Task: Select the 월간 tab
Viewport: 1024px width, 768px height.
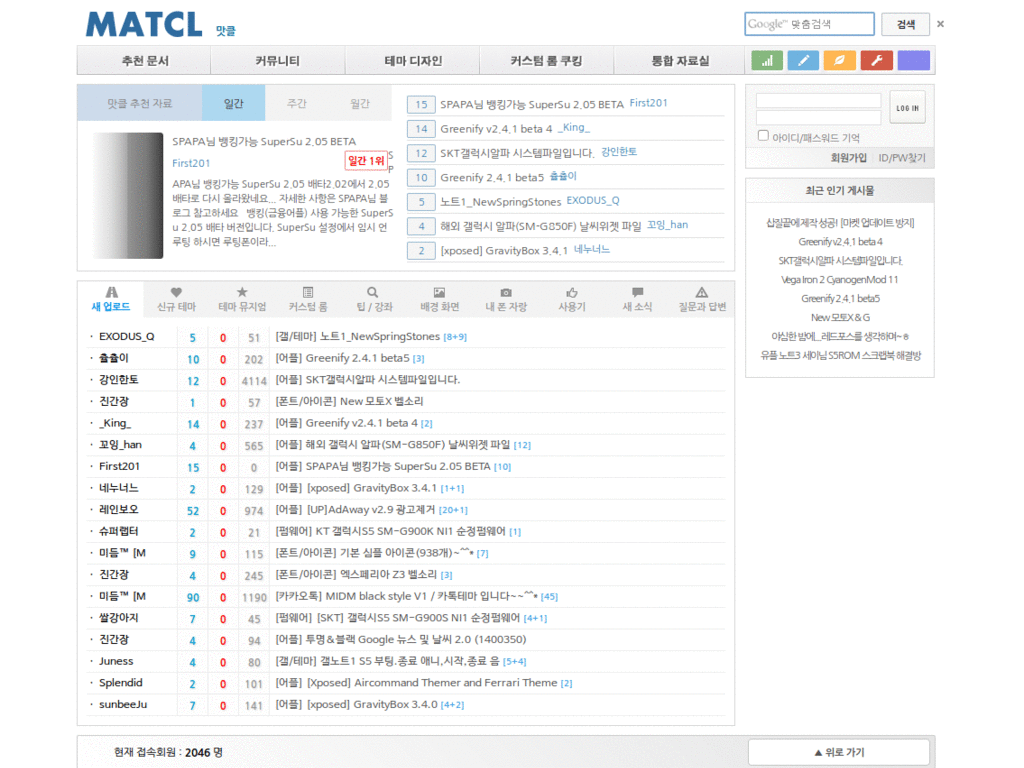Action: pos(359,103)
